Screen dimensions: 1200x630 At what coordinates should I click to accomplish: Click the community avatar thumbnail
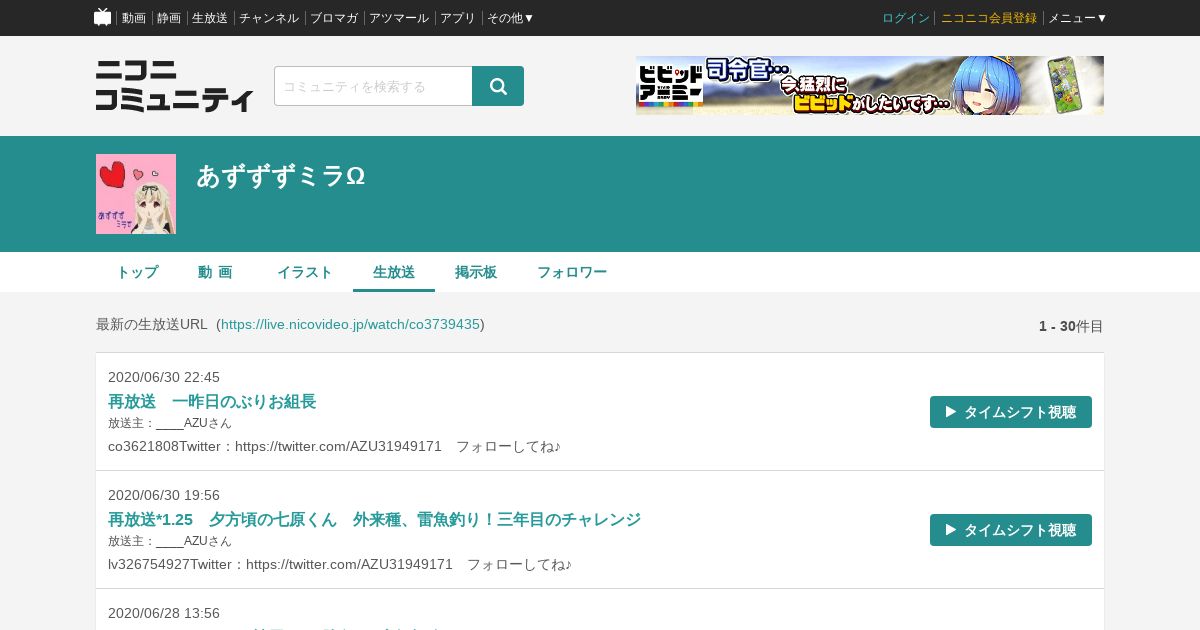click(x=136, y=194)
